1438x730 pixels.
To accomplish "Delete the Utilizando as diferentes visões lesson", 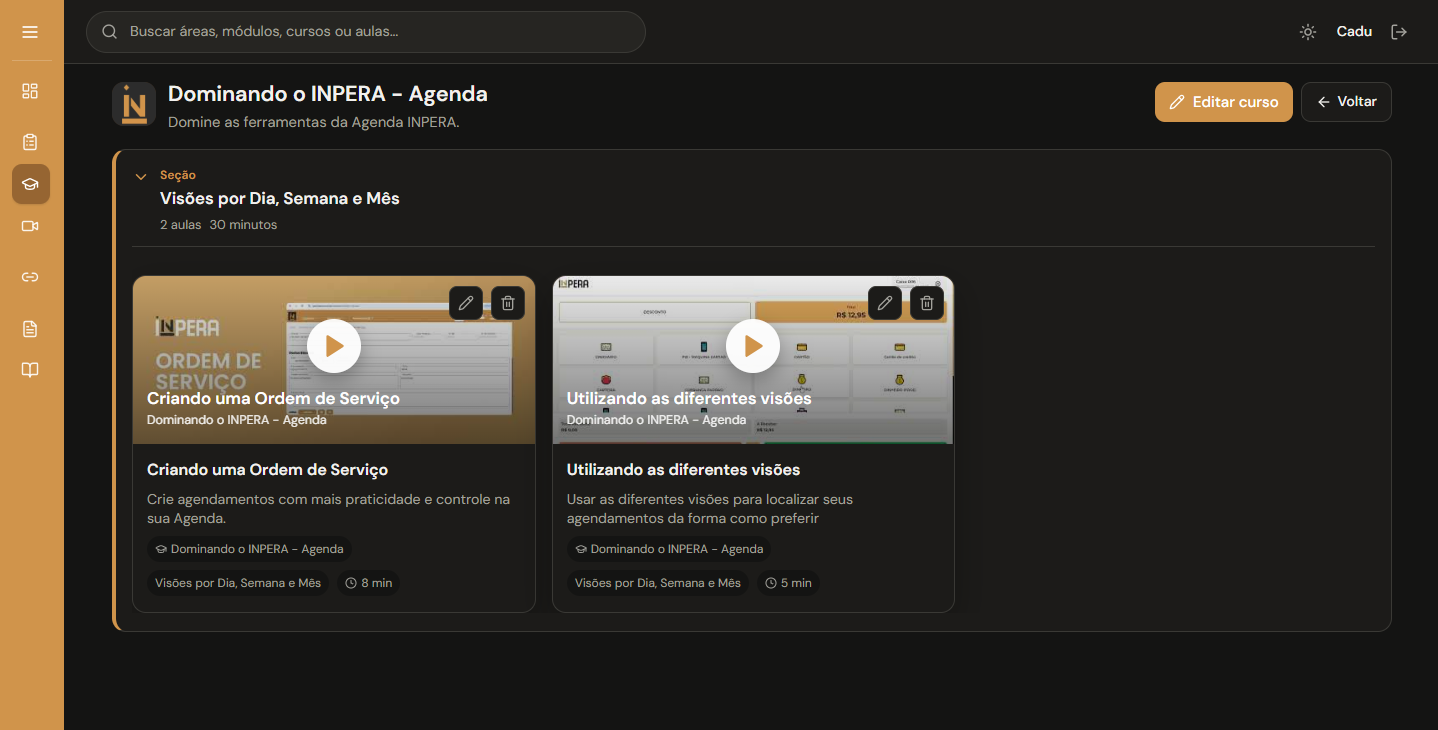I will pyautogui.click(x=927, y=303).
